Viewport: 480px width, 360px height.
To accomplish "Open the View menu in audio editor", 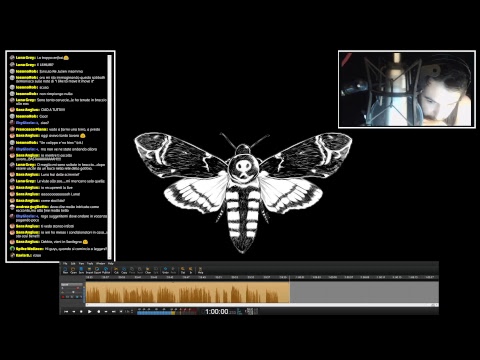I will [x=81, y=263].
